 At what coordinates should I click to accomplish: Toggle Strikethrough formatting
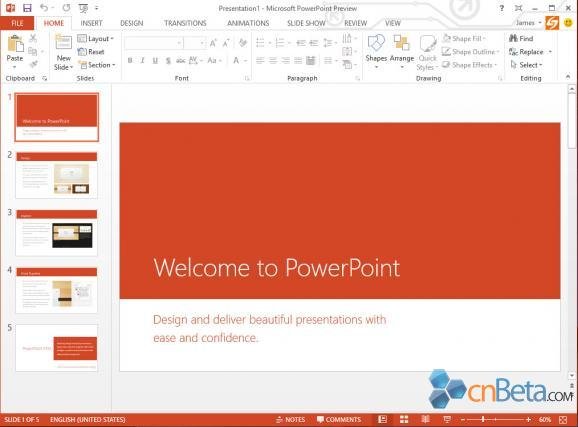tap(180, 60)
